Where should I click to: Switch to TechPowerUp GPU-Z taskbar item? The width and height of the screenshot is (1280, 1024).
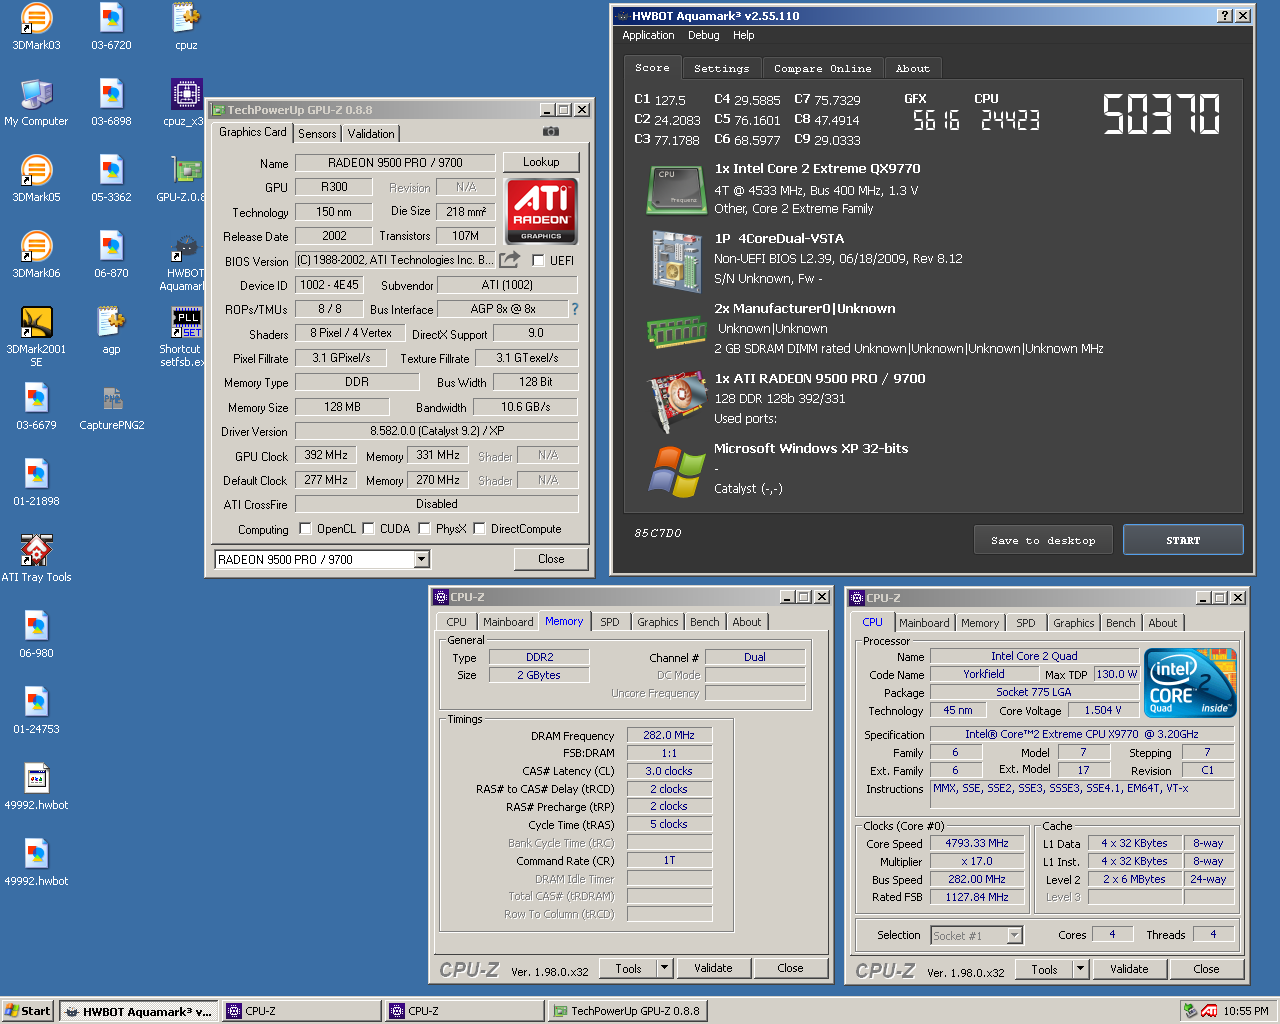[628, 1011]
